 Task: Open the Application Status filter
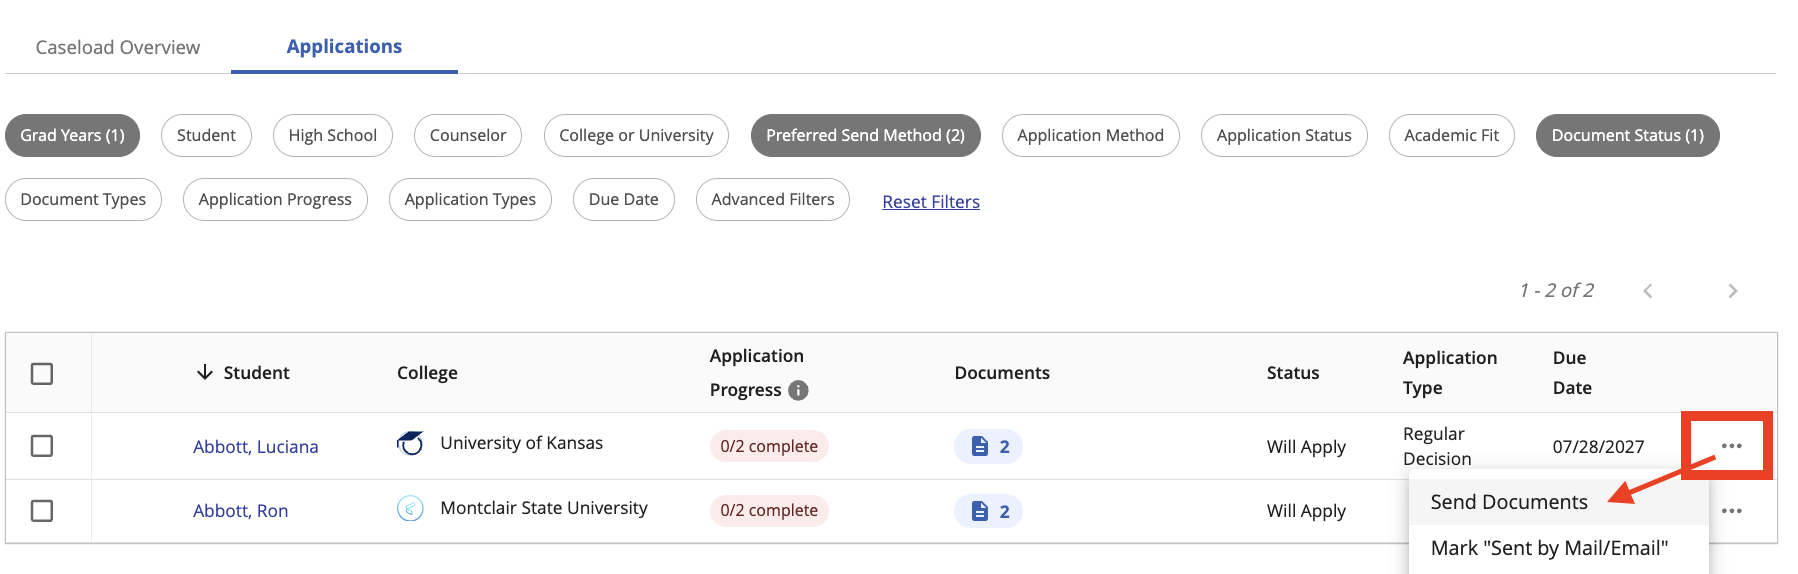(x=1284, y=135)
